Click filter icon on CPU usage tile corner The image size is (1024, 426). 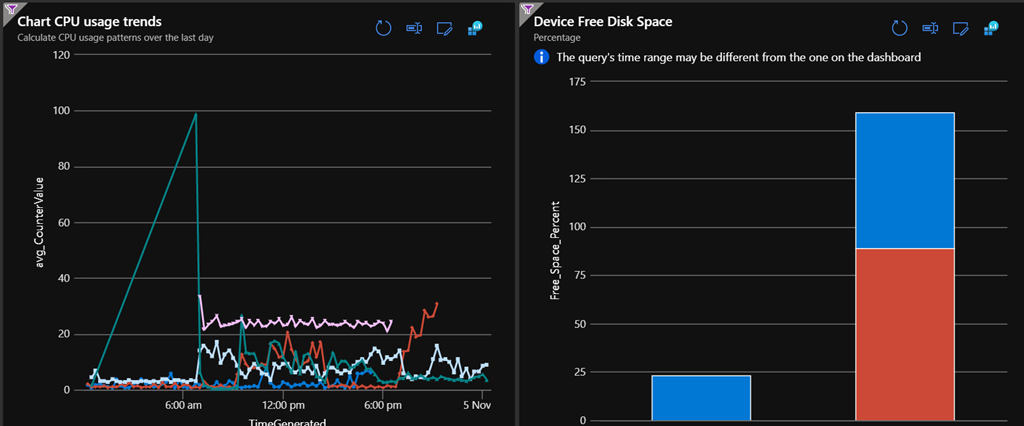pos(7,6)
